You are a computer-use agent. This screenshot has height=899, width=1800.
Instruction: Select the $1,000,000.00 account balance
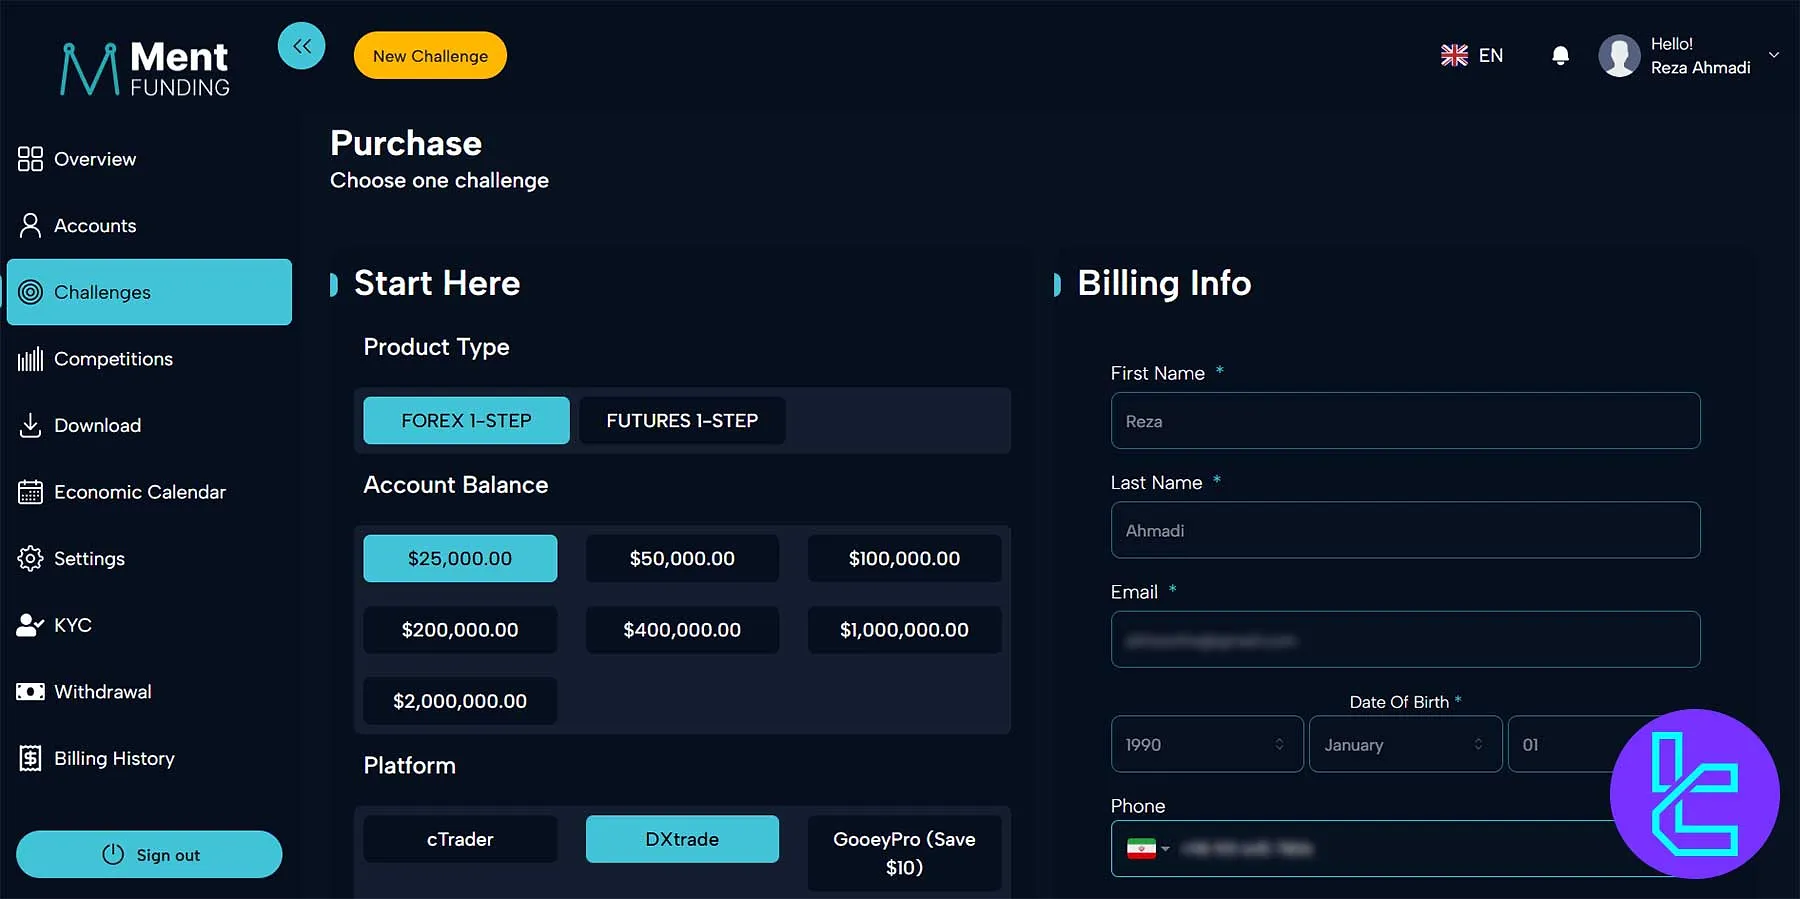[904, 630]
